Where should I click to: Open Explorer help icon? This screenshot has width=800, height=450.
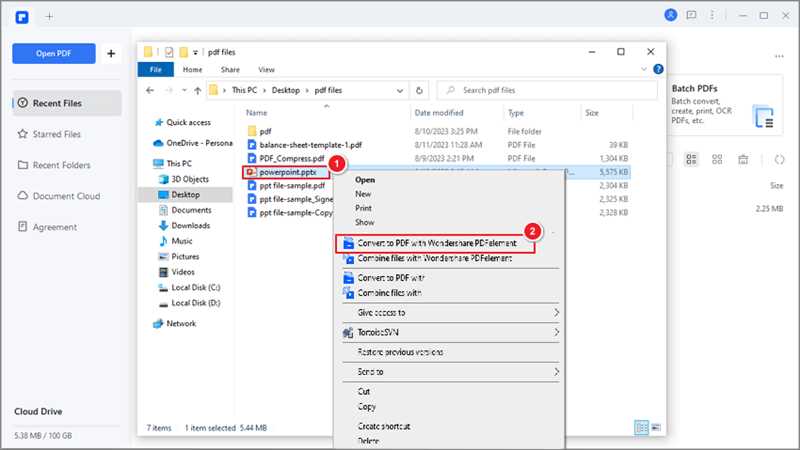point(658,69)
